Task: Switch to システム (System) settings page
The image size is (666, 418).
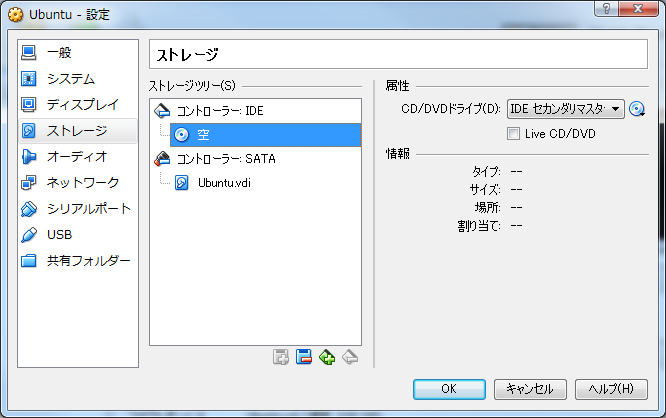Action: tap(70, 79)
